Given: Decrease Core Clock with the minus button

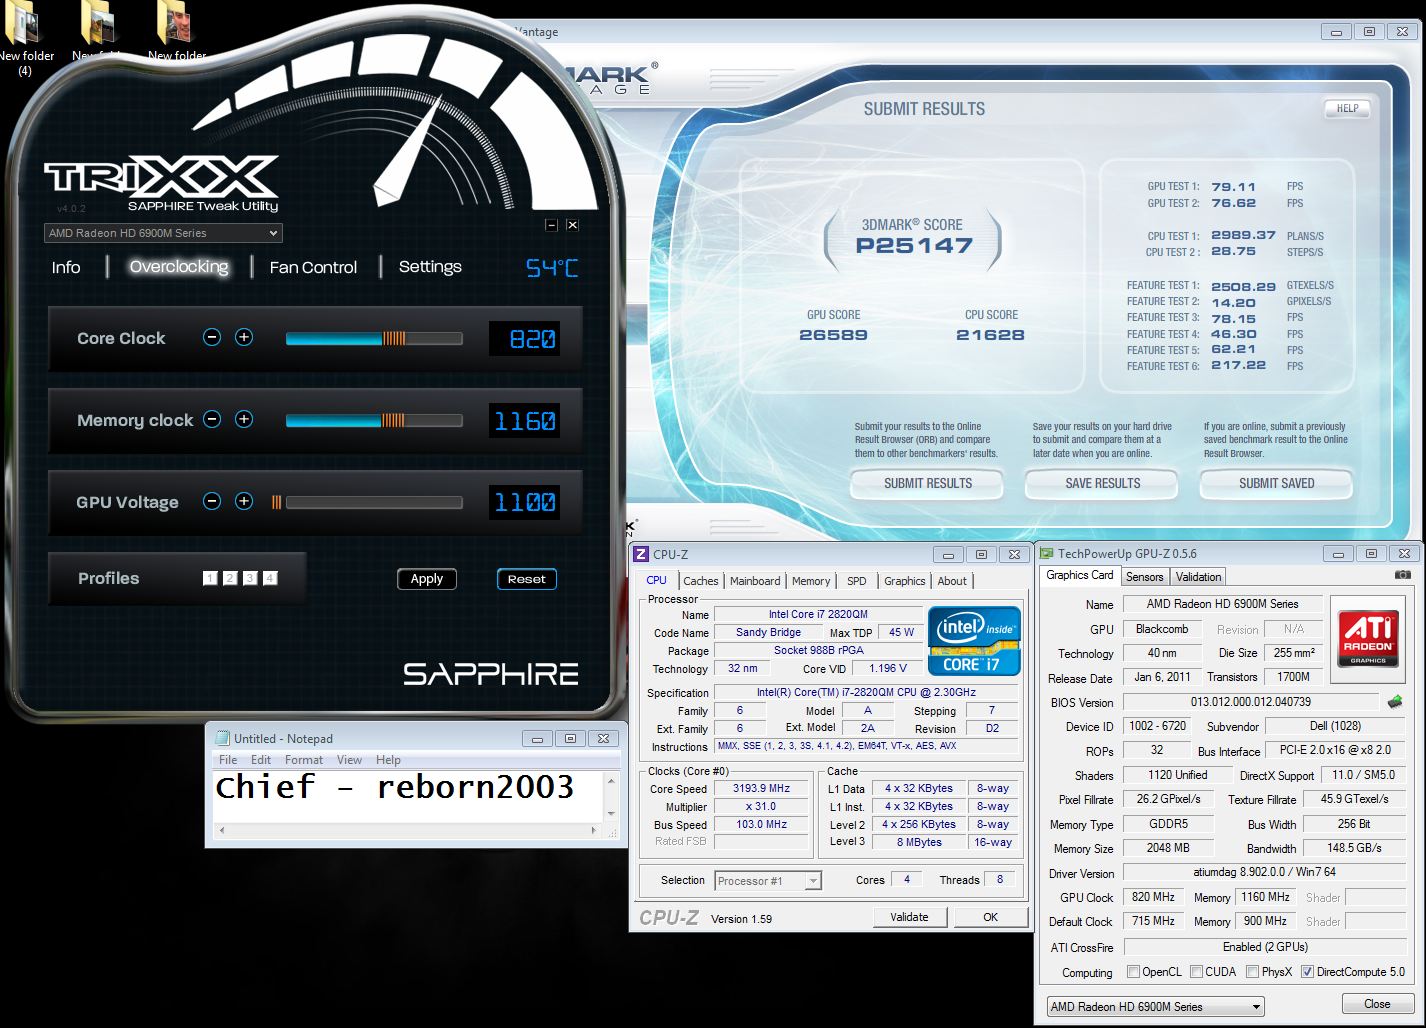Looking at the screenshot, I should click(x=212, y=337).
